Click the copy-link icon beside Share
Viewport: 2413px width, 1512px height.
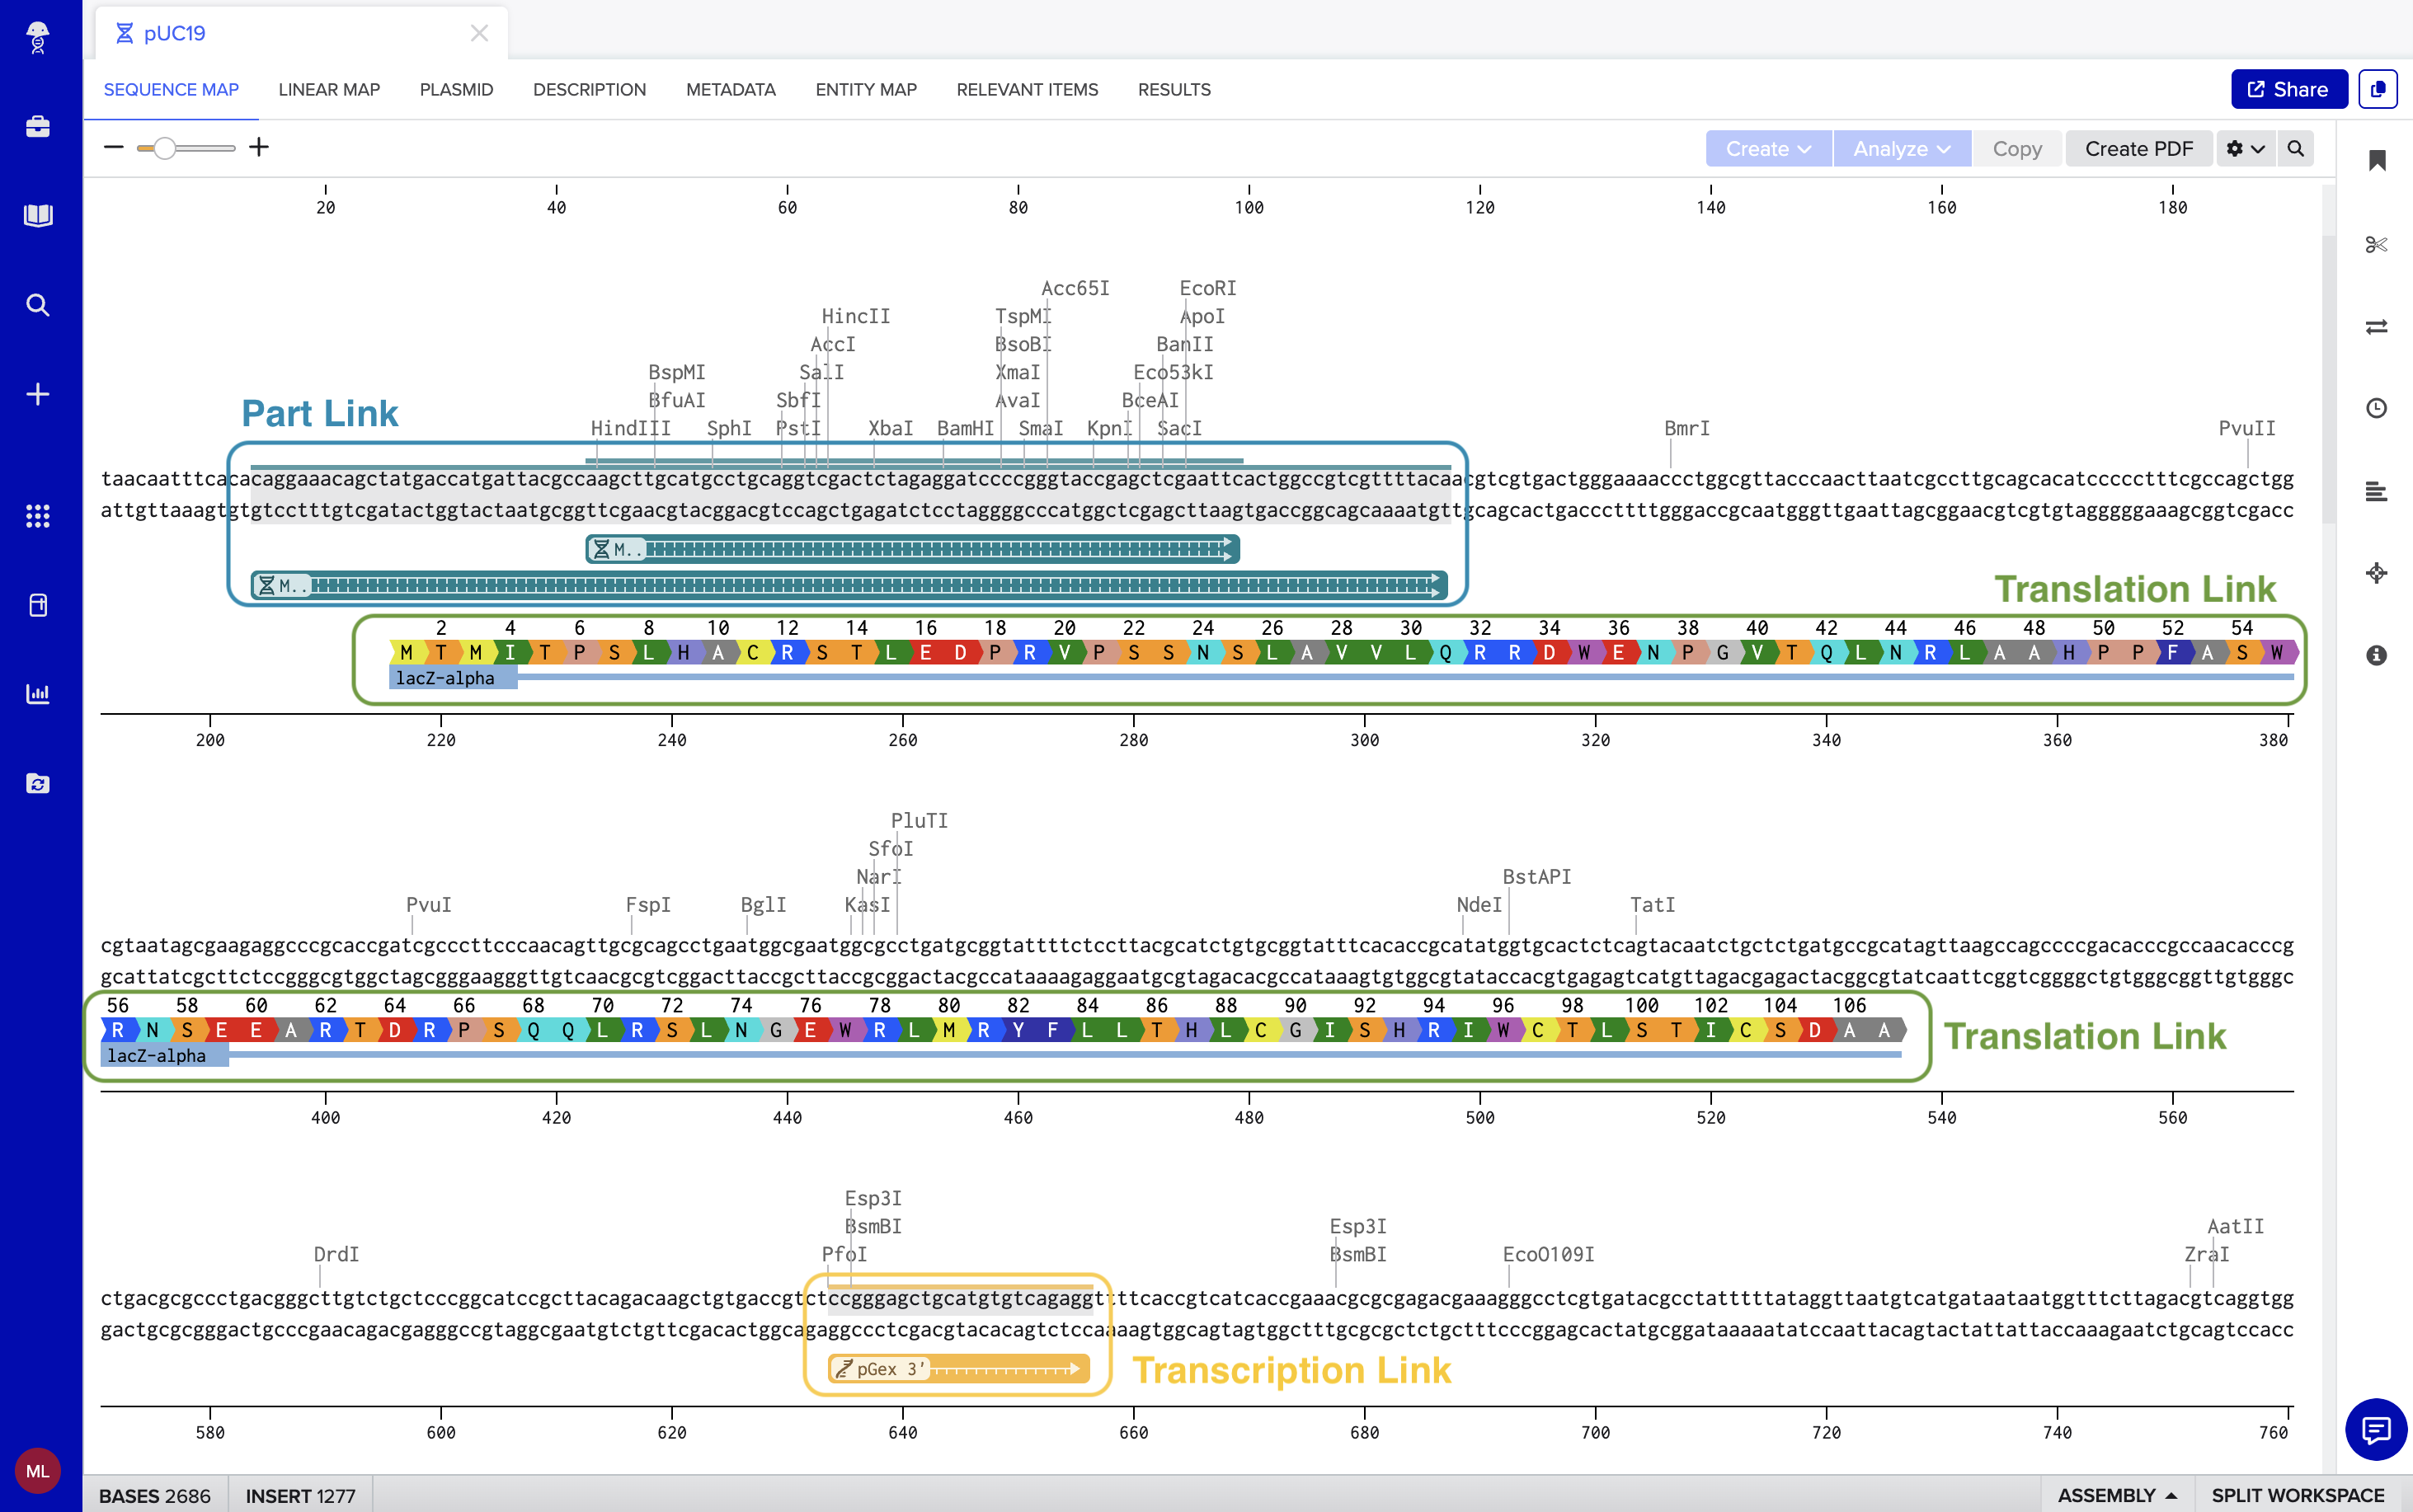[2377, 89]
